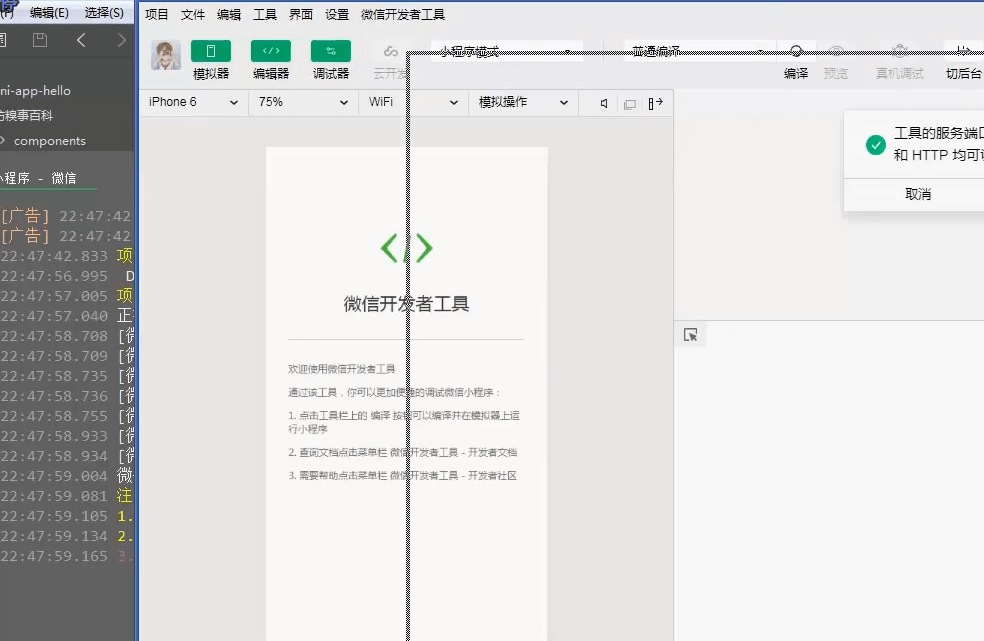
Task: Open 选择(S) menu in HBuilder window
Action: (104, 13)
